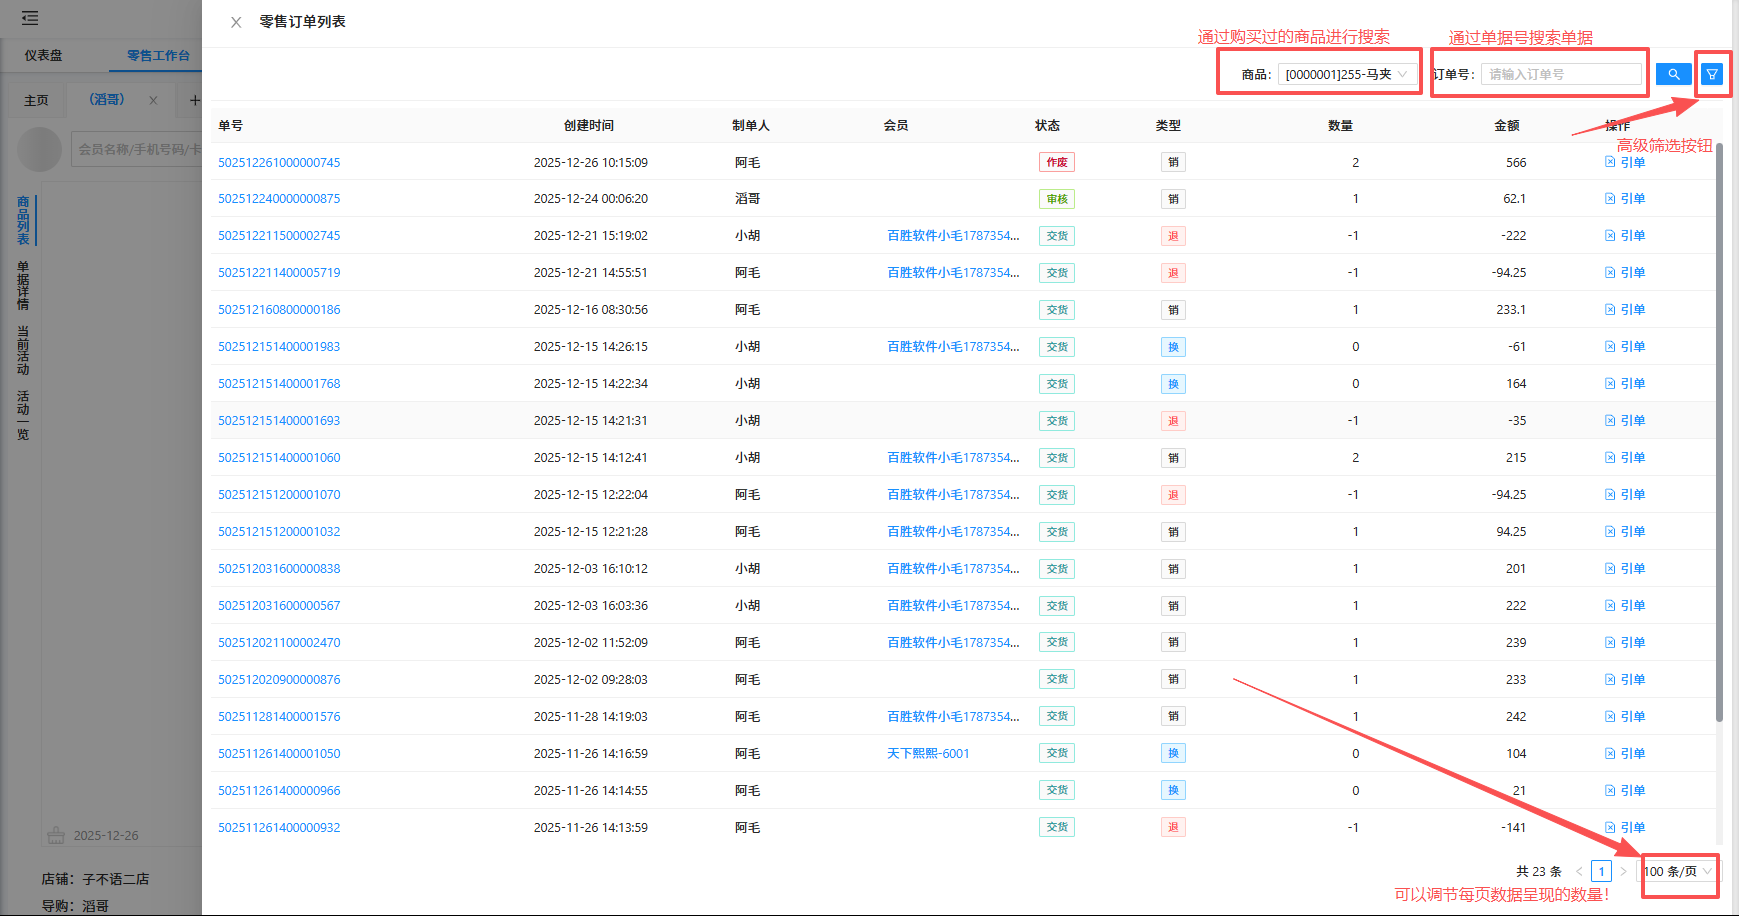Select page 1 in pagination
This screenshot has height=916, width=1739.
pos(1601,871)
